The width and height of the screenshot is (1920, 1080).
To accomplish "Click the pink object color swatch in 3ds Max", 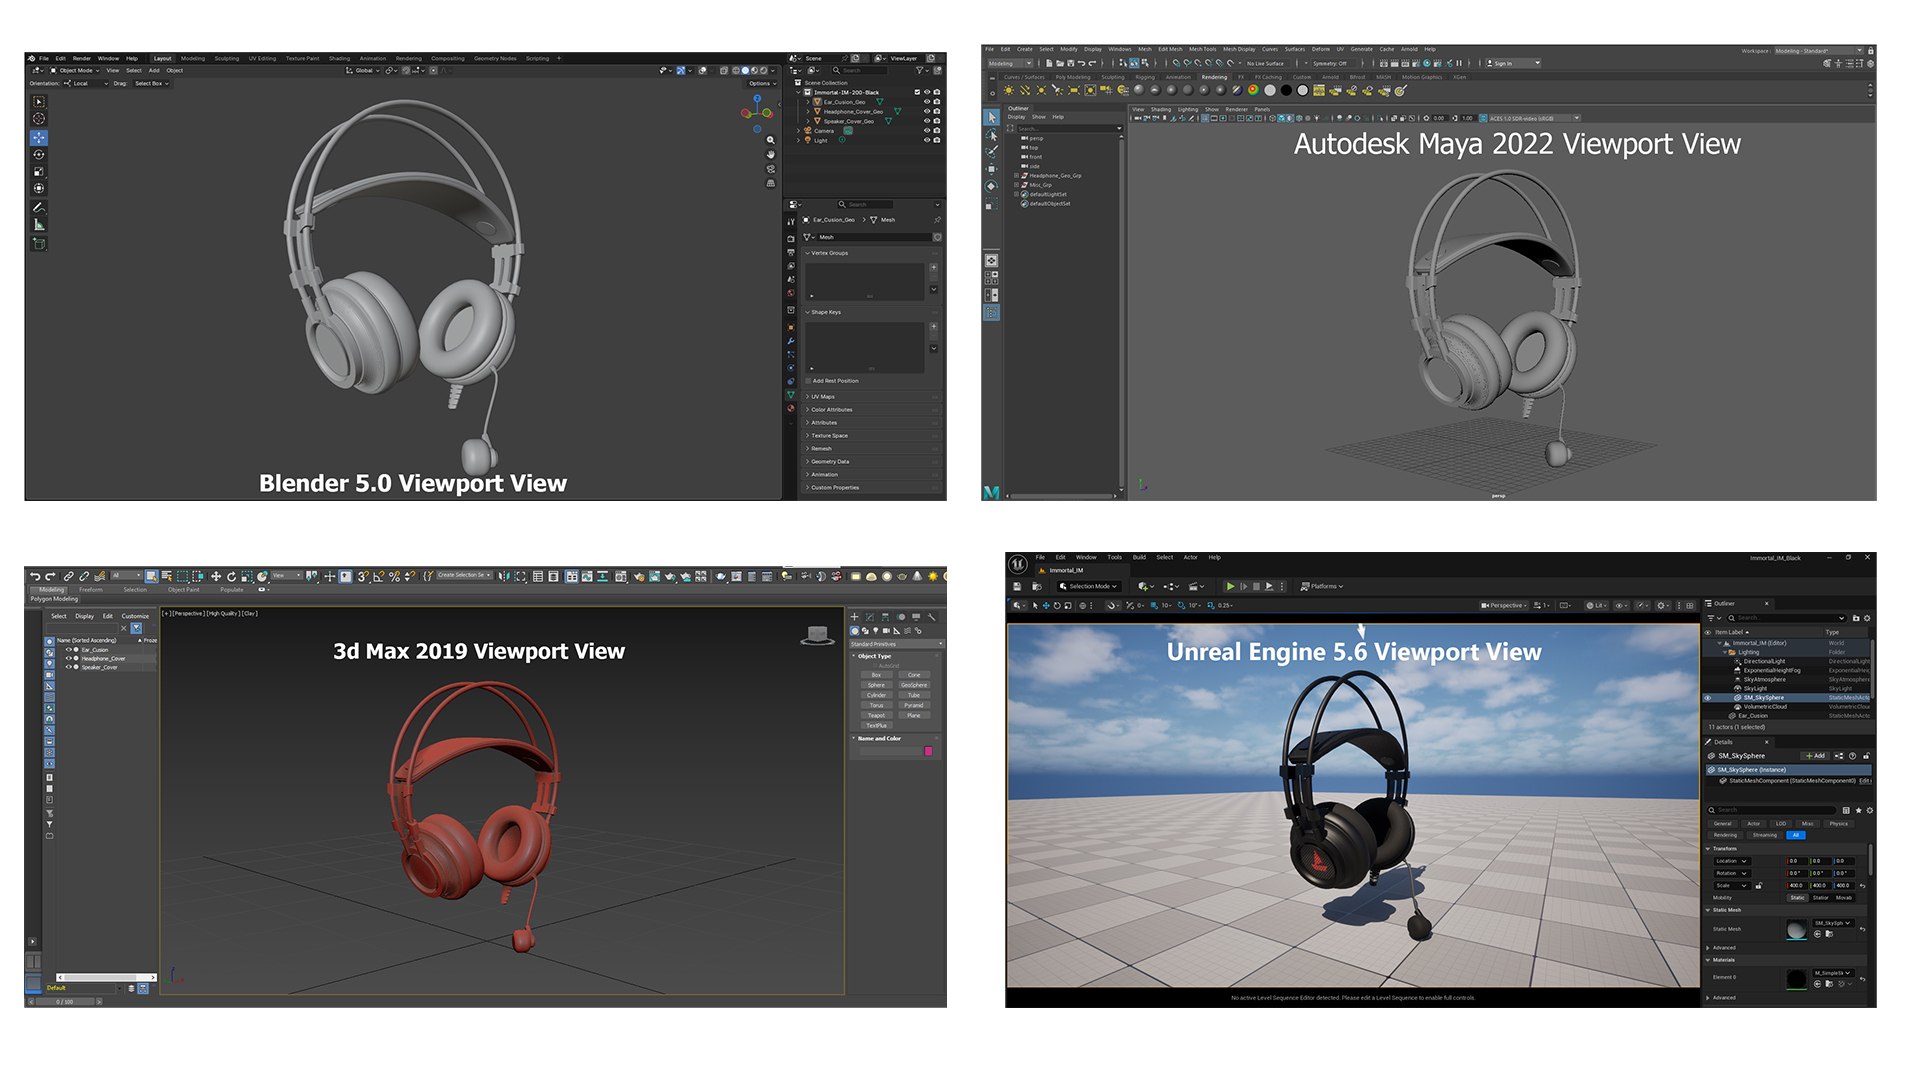I will [929, 751].
